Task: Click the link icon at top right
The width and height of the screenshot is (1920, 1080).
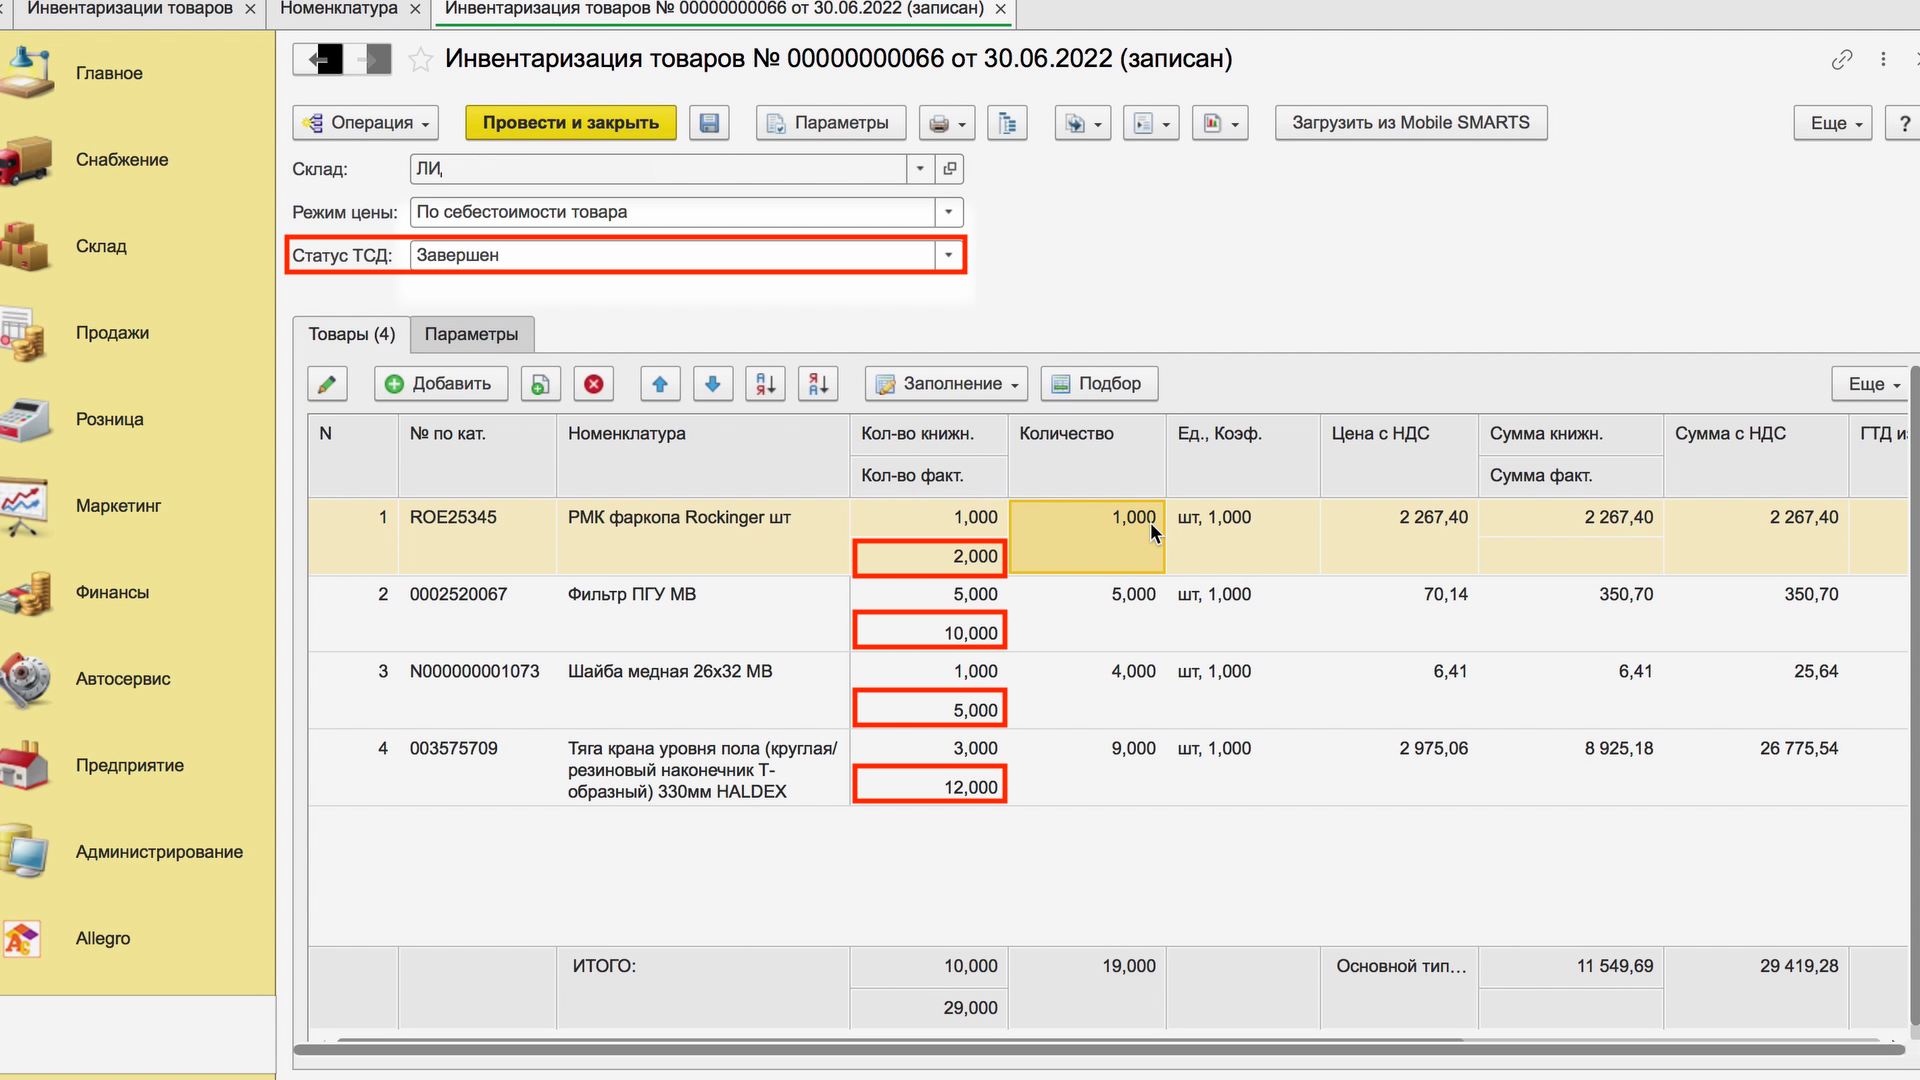Action: pos(1842,60)
